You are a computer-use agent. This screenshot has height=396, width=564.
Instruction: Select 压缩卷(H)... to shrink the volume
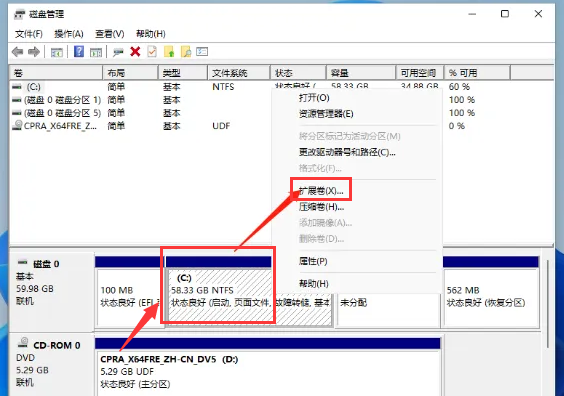pos(321,207)
